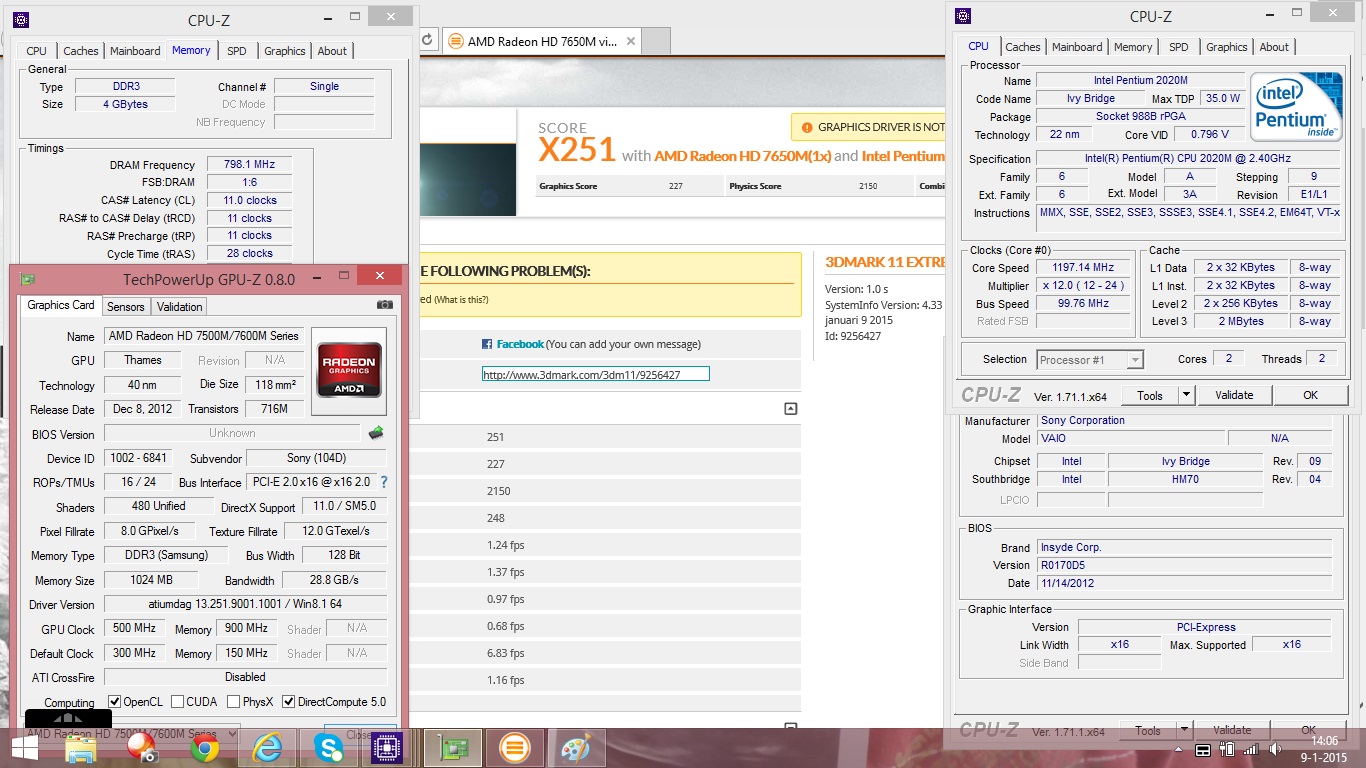Open the Tools dropdown arrow in CPU-Z
Viewport: 1366px width, 768px height.
tap(1186, 395)
